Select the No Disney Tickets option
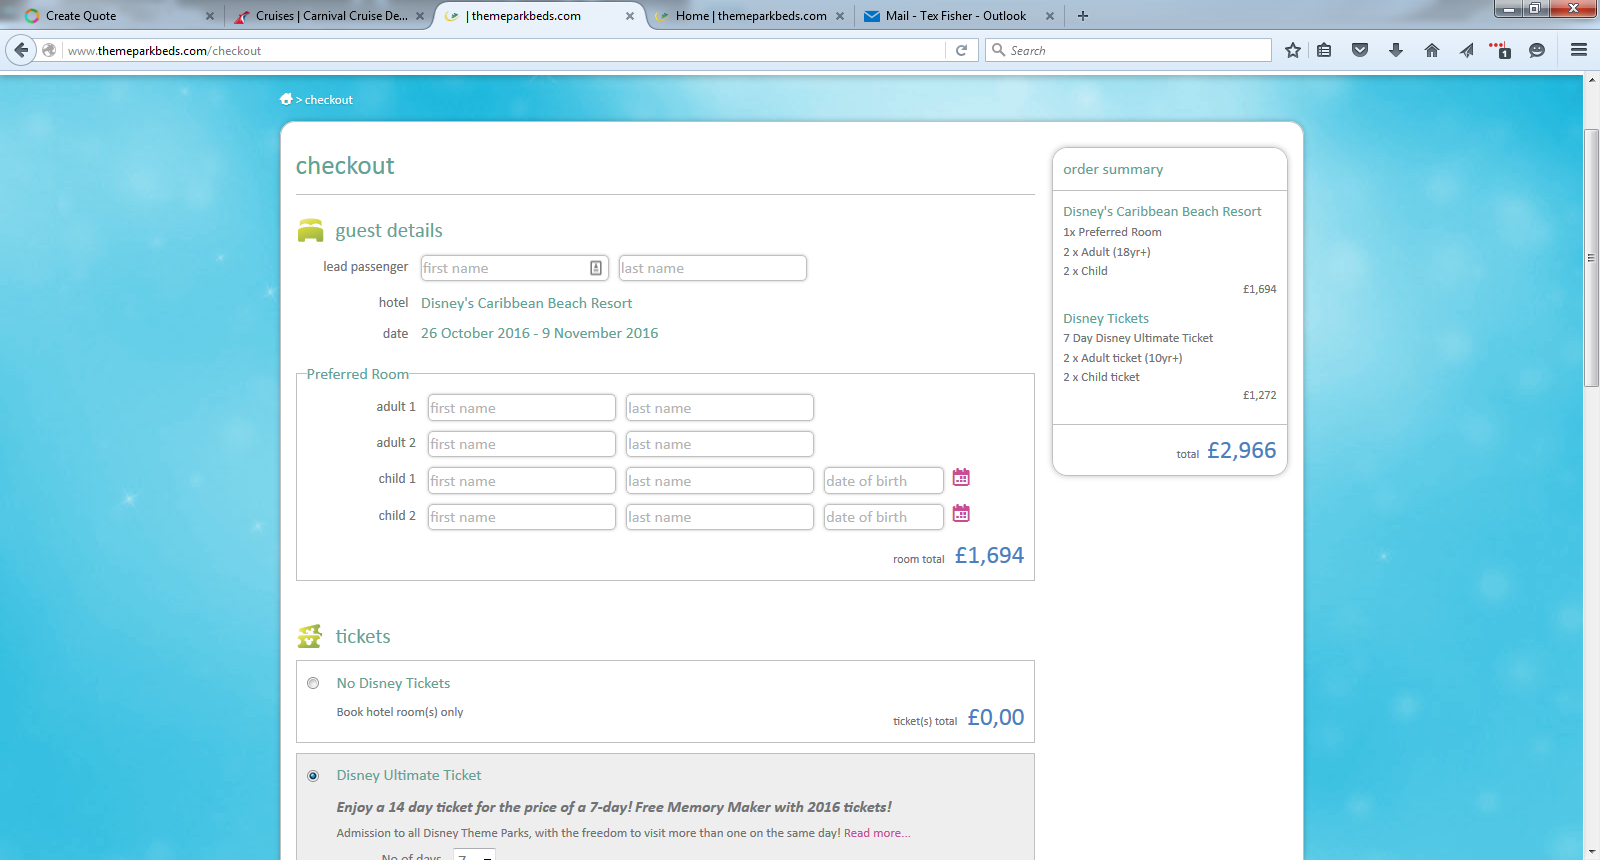Viewport: 1600px width, 860px height. click(313, 683)
